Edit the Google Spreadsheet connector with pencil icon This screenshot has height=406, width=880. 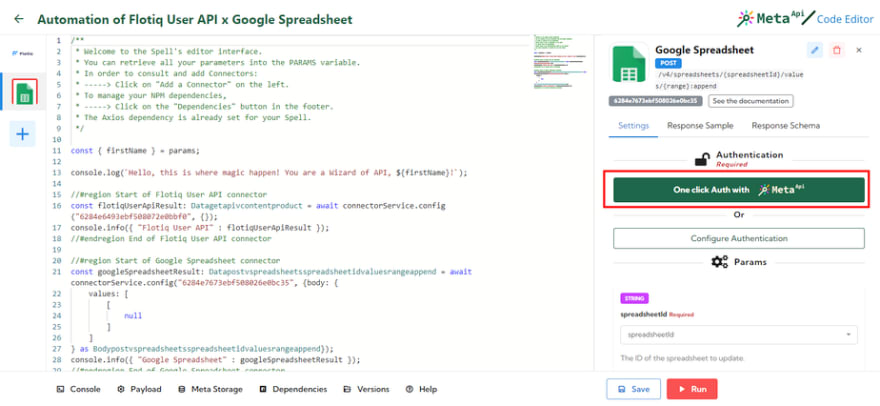(x=815, y=50)
